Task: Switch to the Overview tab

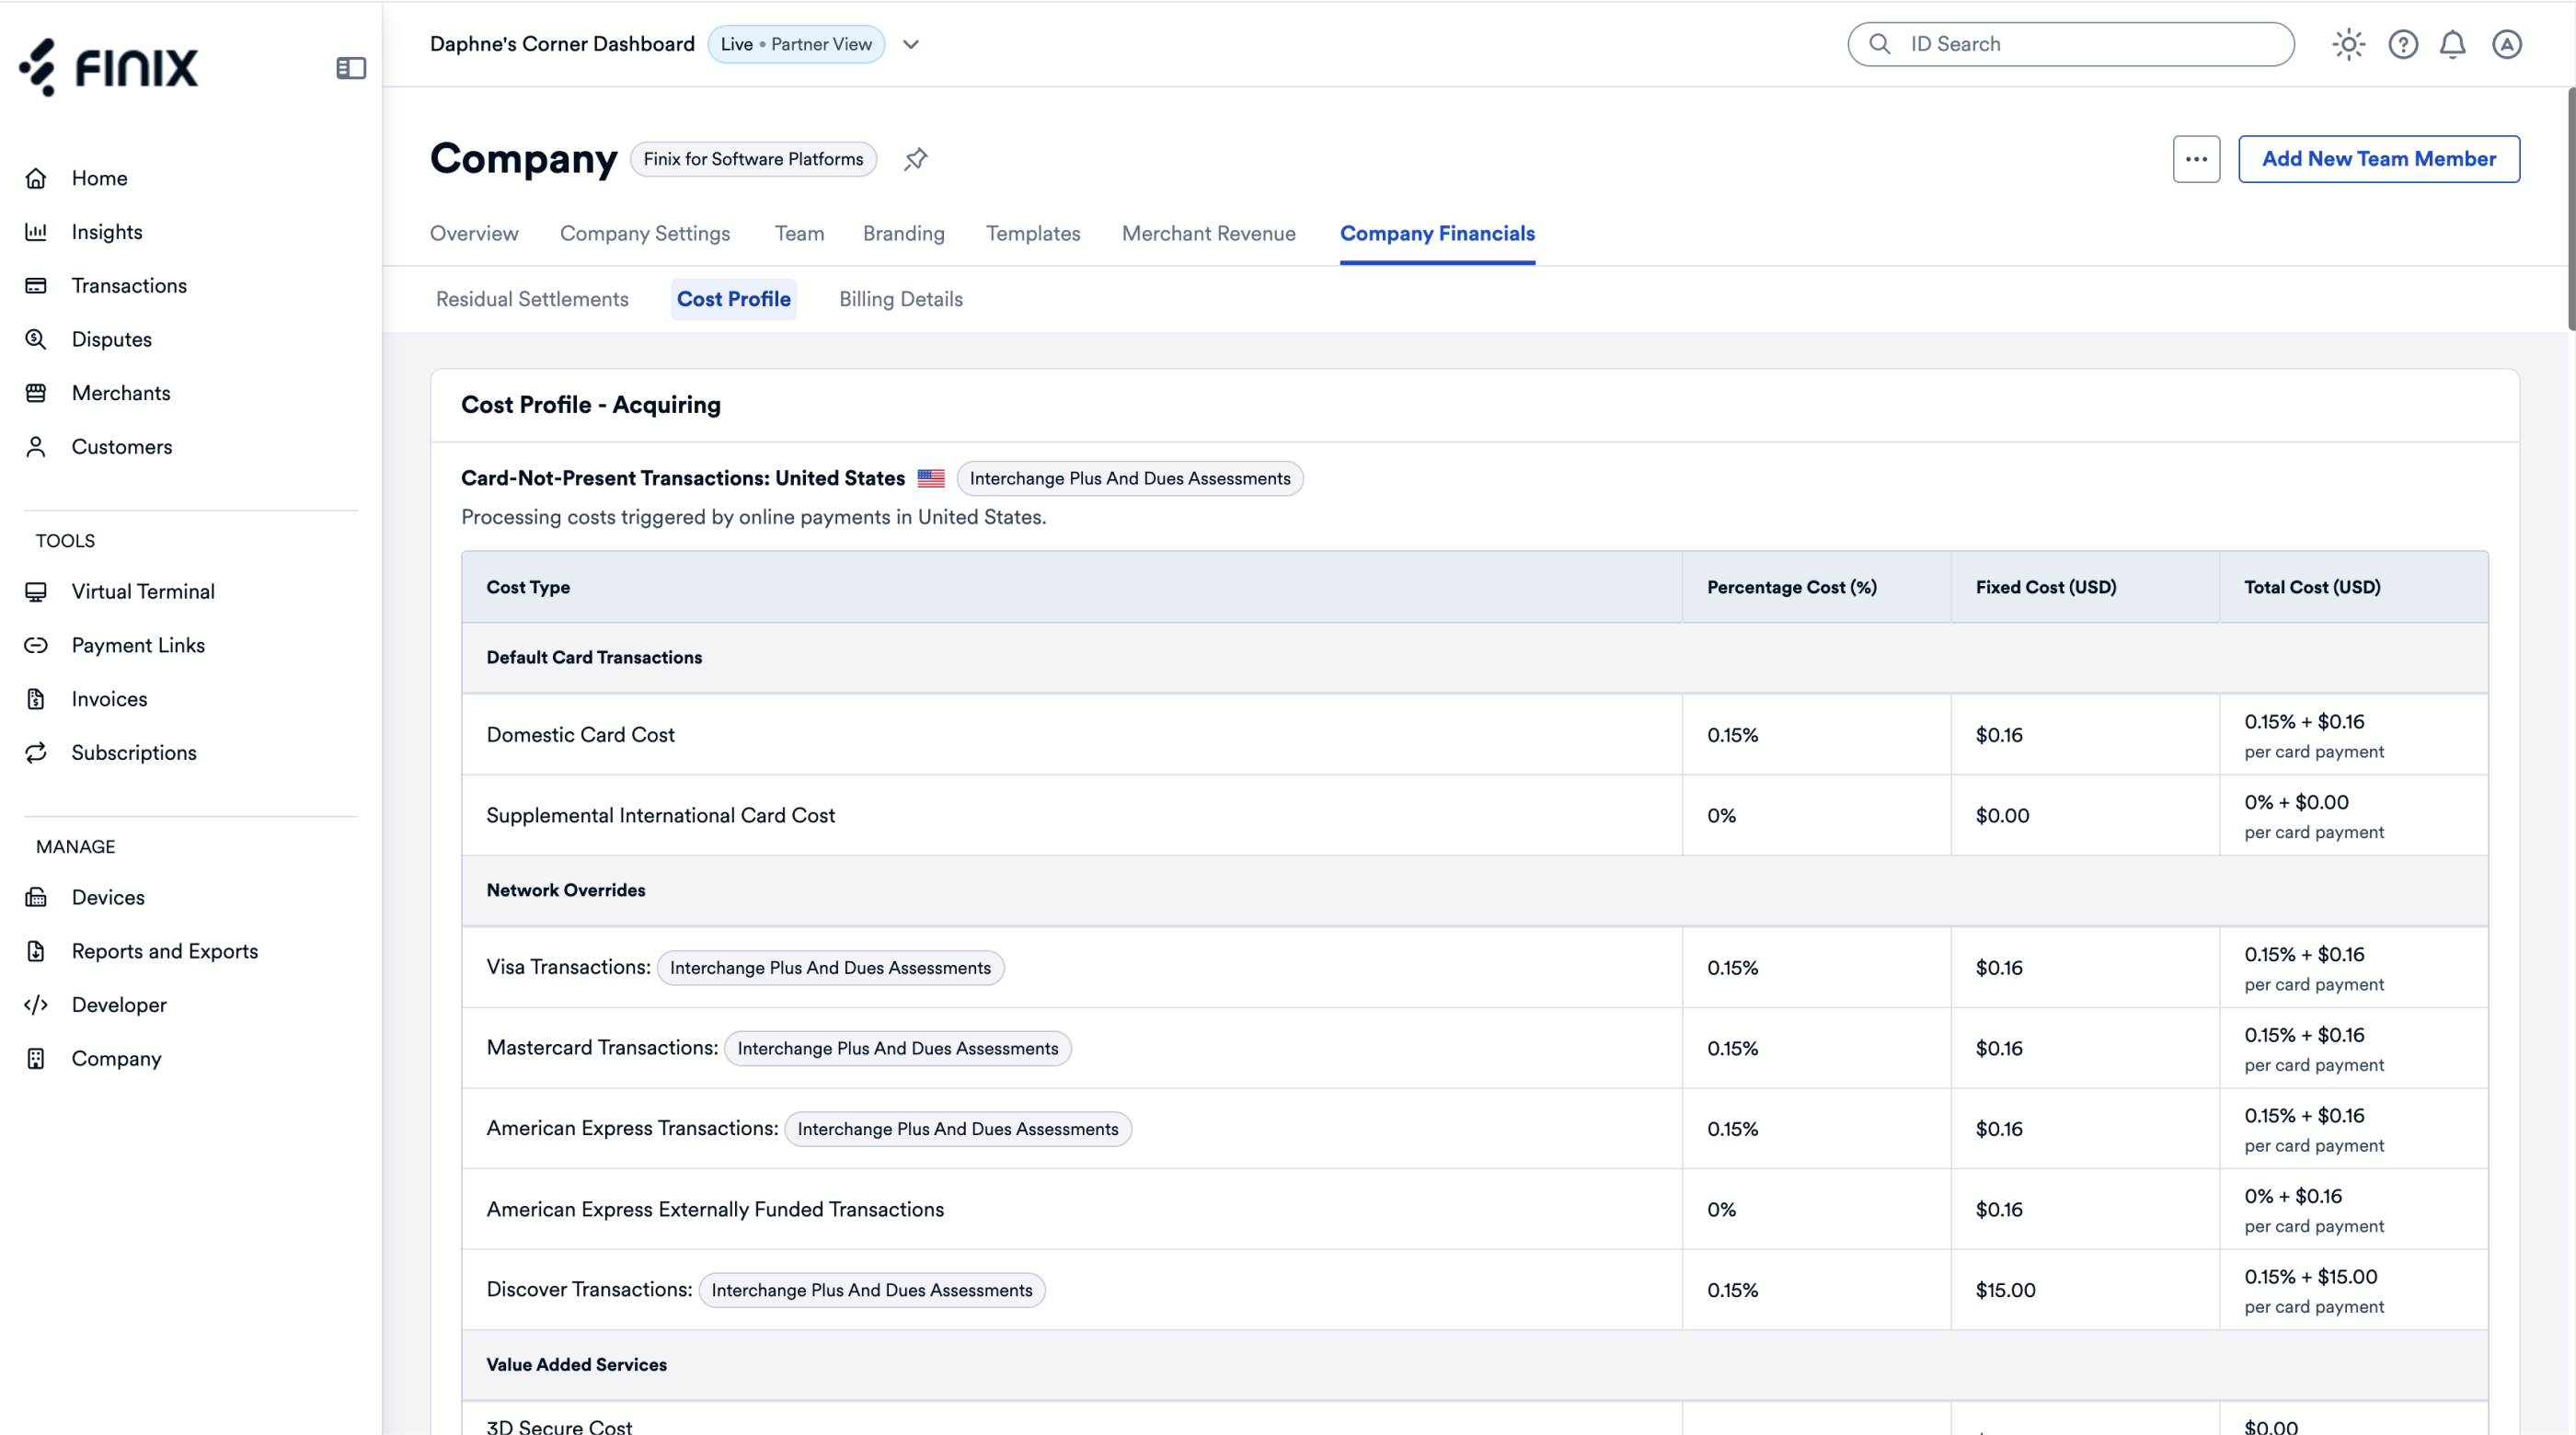Action: [474, 233]
